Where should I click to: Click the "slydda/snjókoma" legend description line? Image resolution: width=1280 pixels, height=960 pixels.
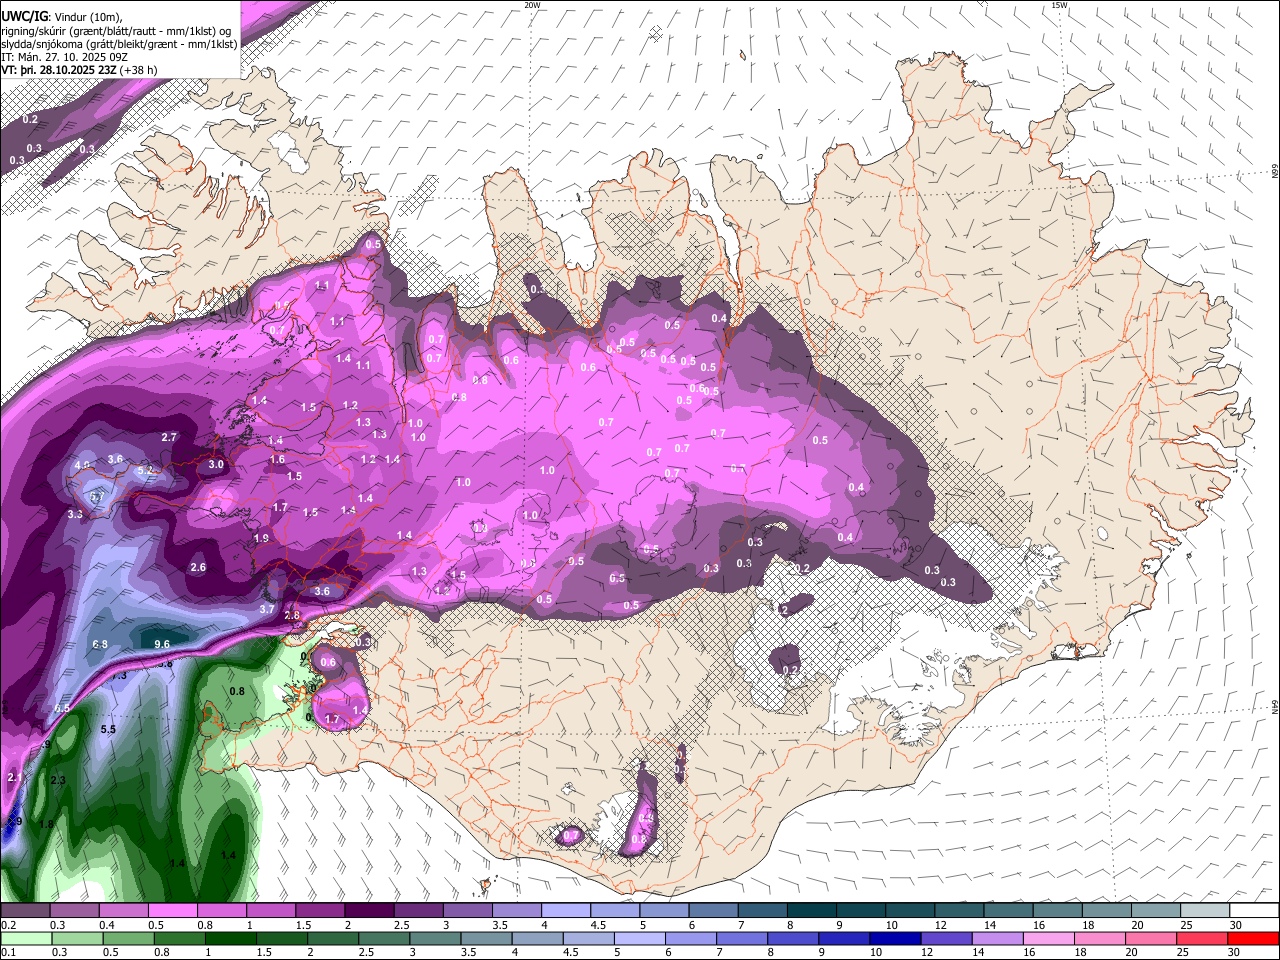tap(118, 44)
